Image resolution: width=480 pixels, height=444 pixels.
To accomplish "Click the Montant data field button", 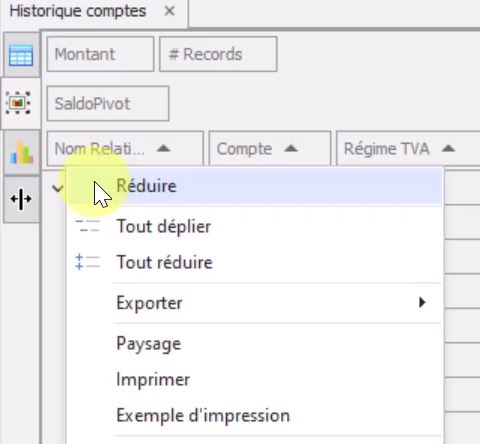I will [x=100, y=54].
